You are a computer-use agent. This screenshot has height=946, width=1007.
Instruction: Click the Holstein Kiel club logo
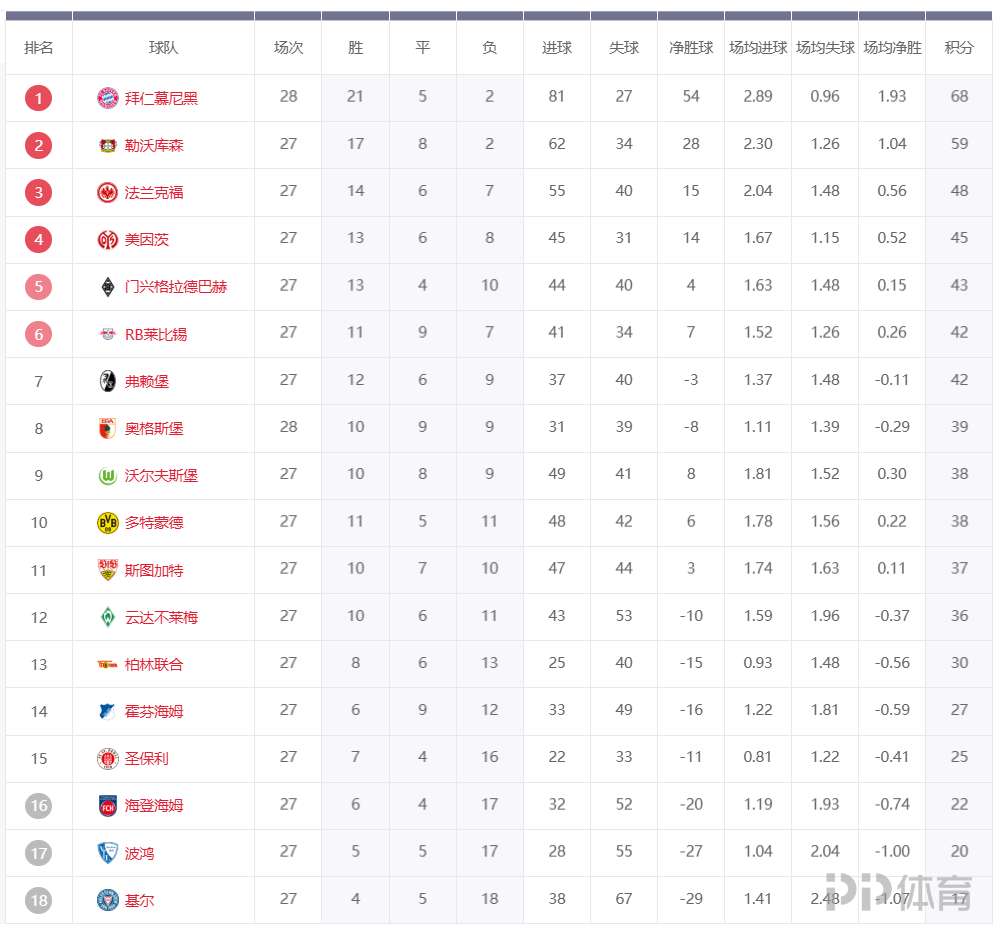(107, 900)
